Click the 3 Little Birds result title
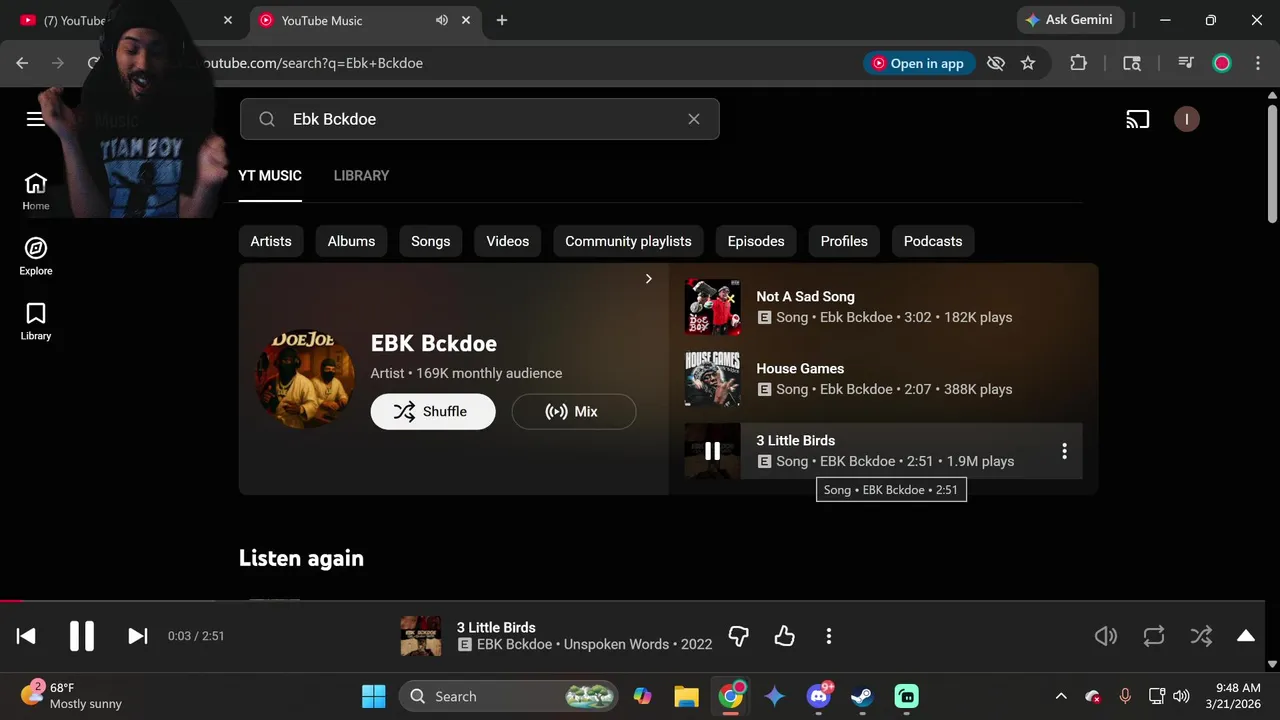 click(795, 440)
